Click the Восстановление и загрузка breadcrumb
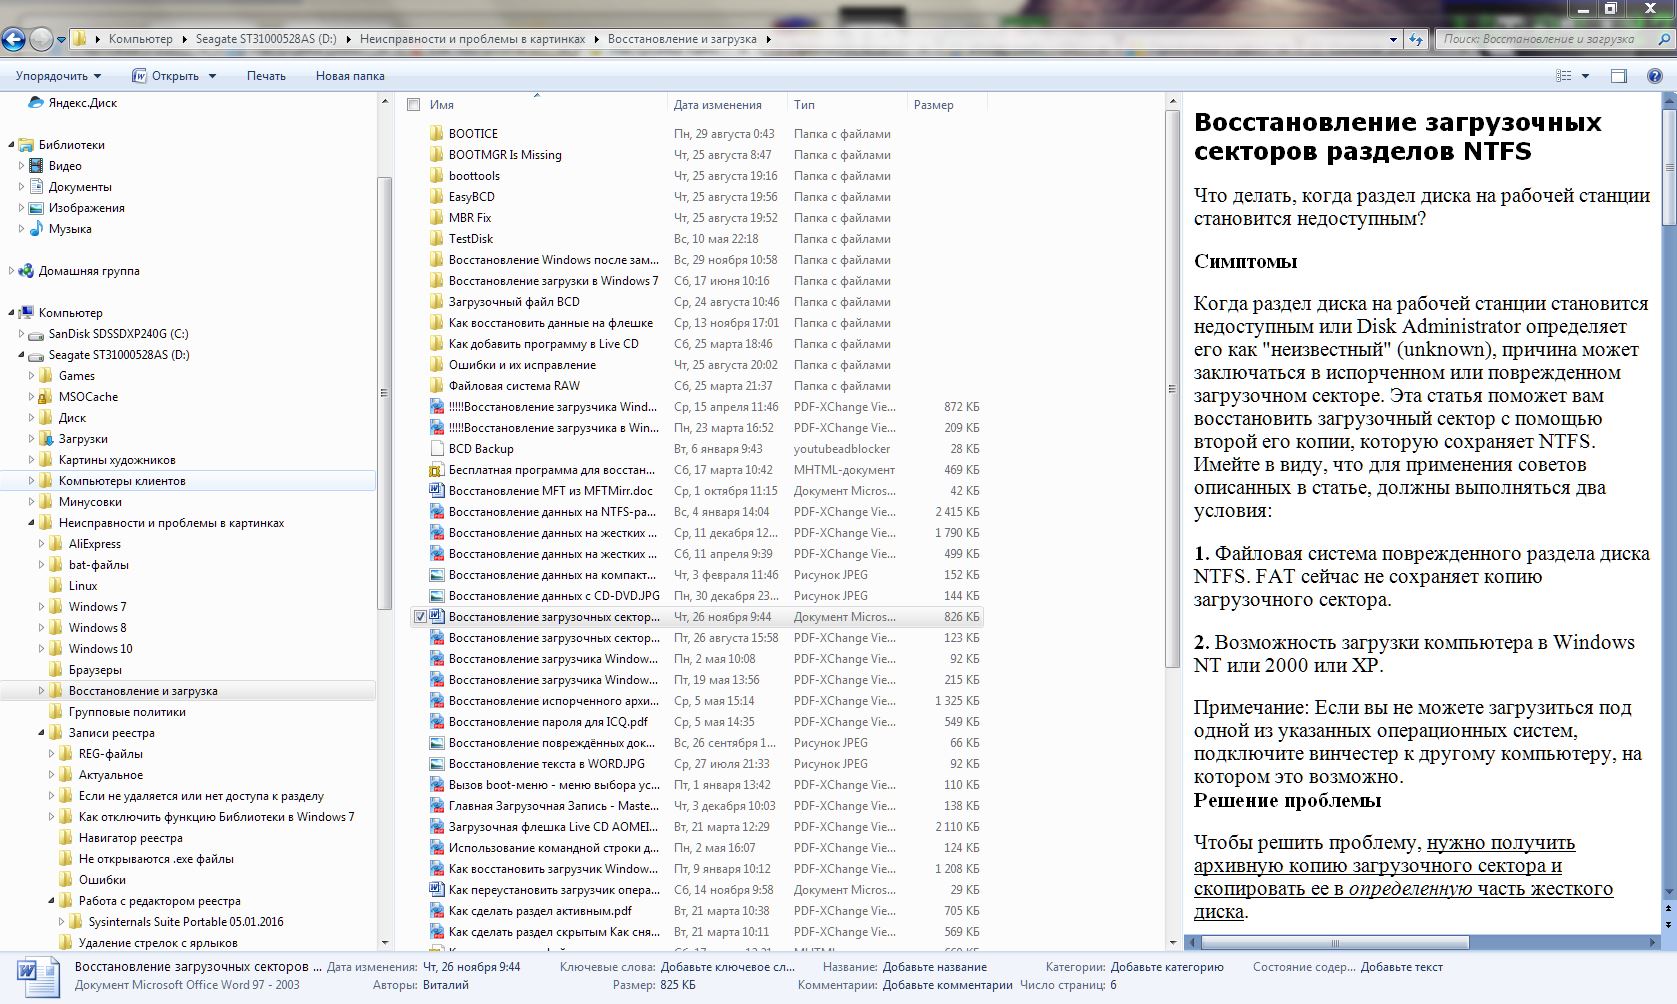Viewport: 1677px width, 1004px height. (682, 39)
